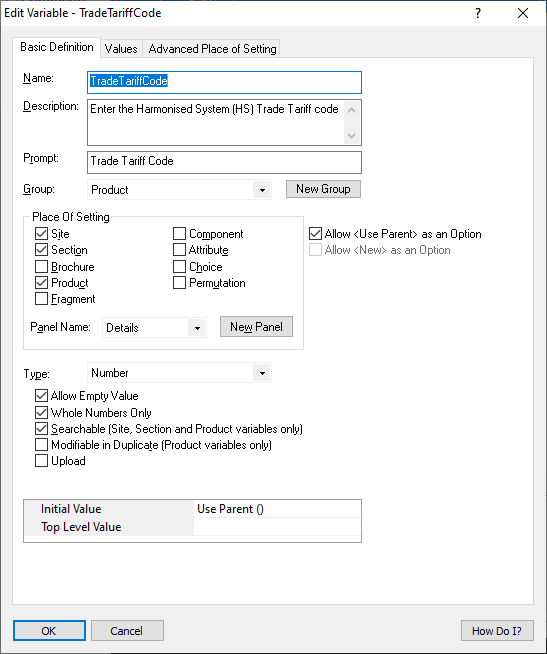The height and width of the screenshot is (654, 547).
Task: Click the New Panel button
Action: click(x=256, y=327)
